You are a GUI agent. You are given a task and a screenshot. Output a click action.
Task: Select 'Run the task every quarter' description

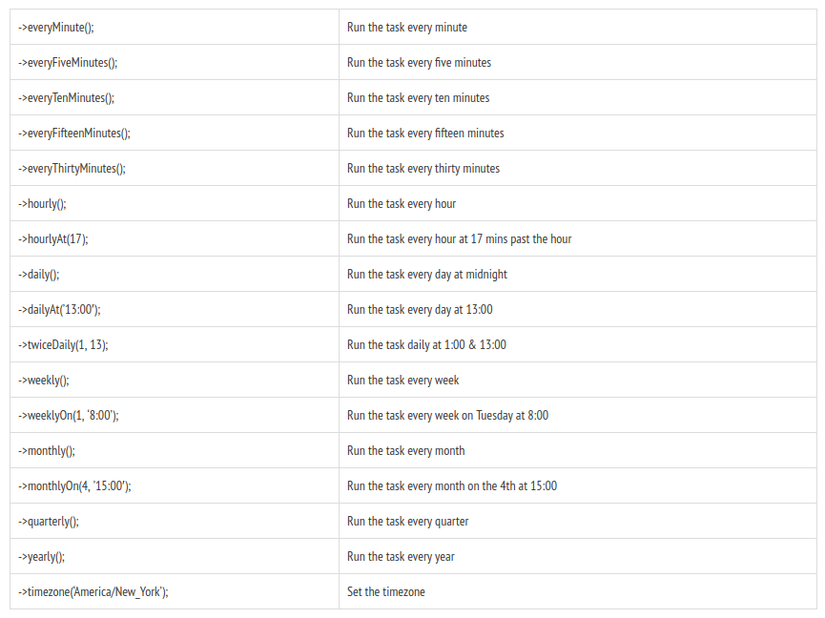[408, 521]
